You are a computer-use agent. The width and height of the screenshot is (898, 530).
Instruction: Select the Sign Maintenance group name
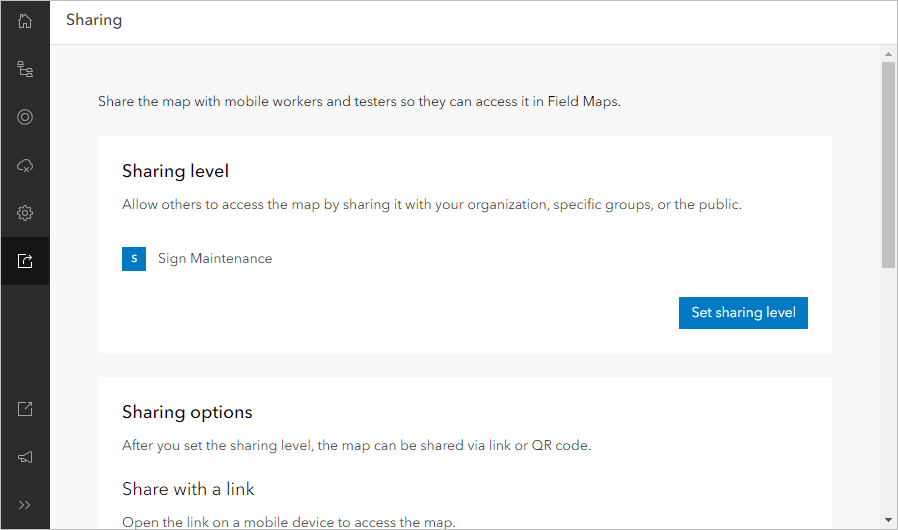(x=215, y=259)
